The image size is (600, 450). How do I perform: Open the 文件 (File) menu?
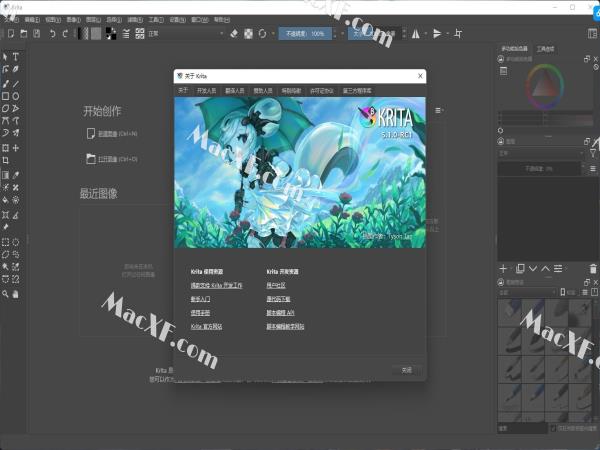[x=12, y=20]
